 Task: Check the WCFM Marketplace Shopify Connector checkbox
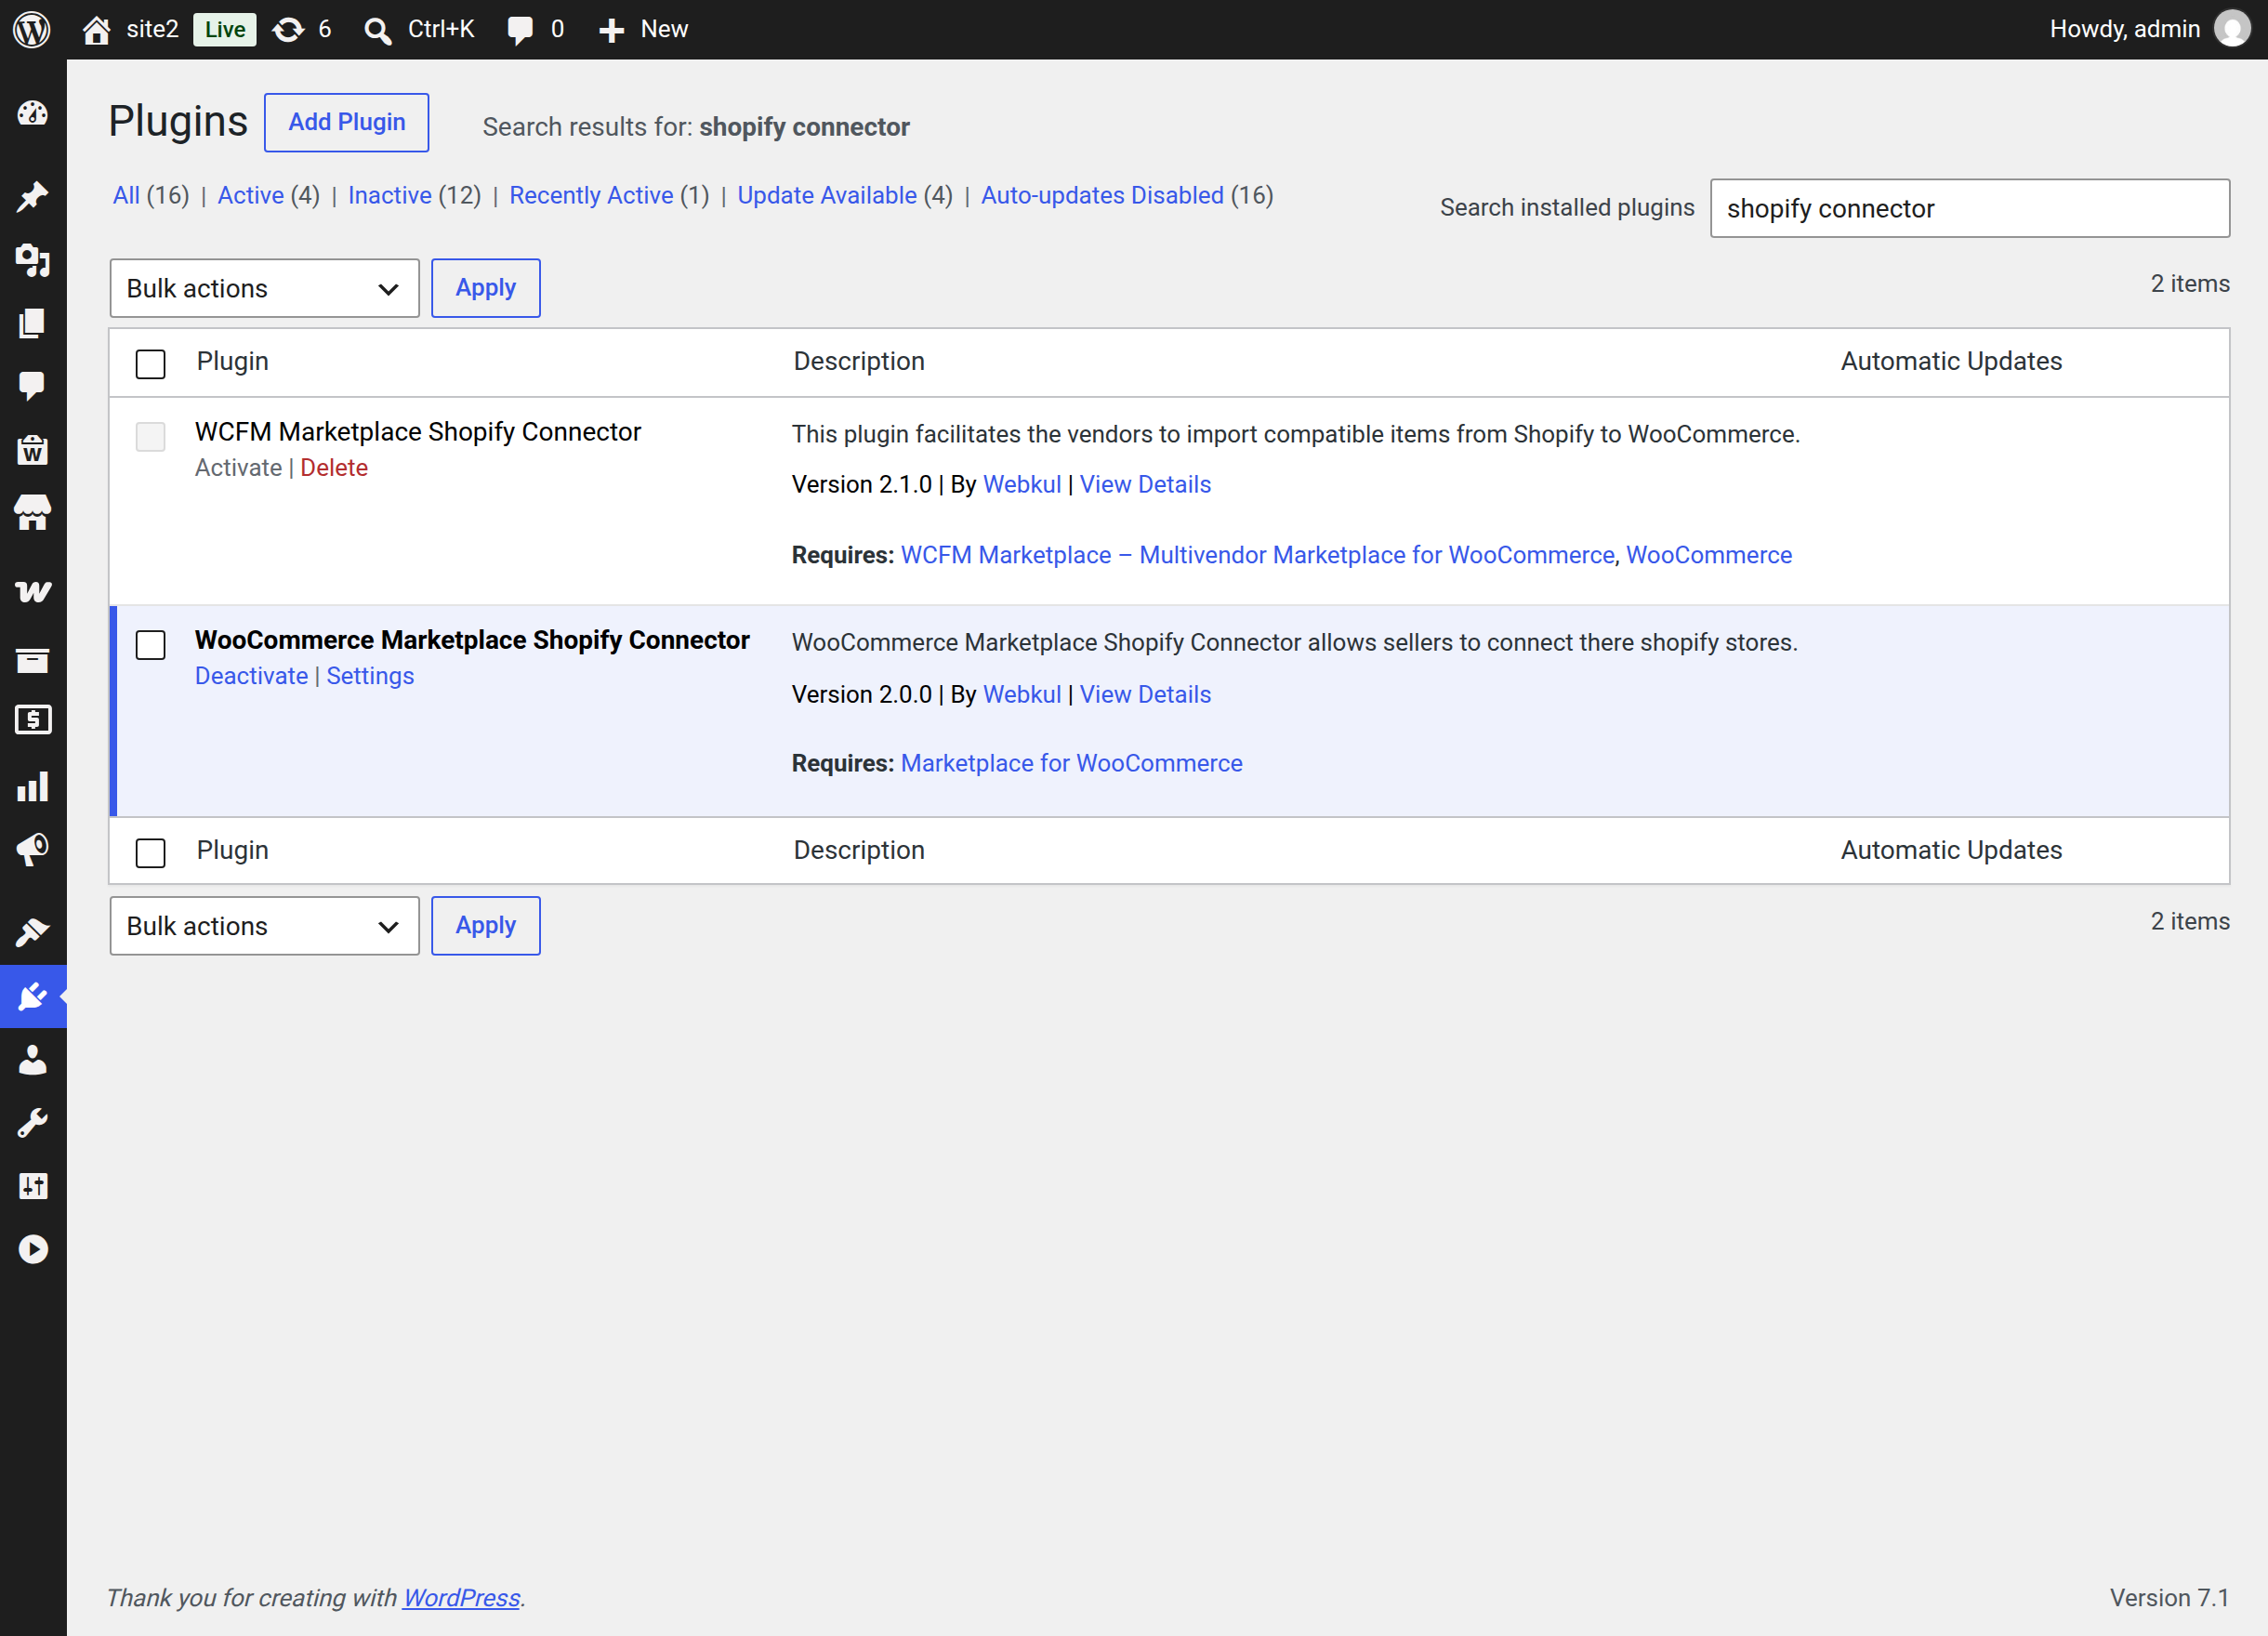[150, 436]
